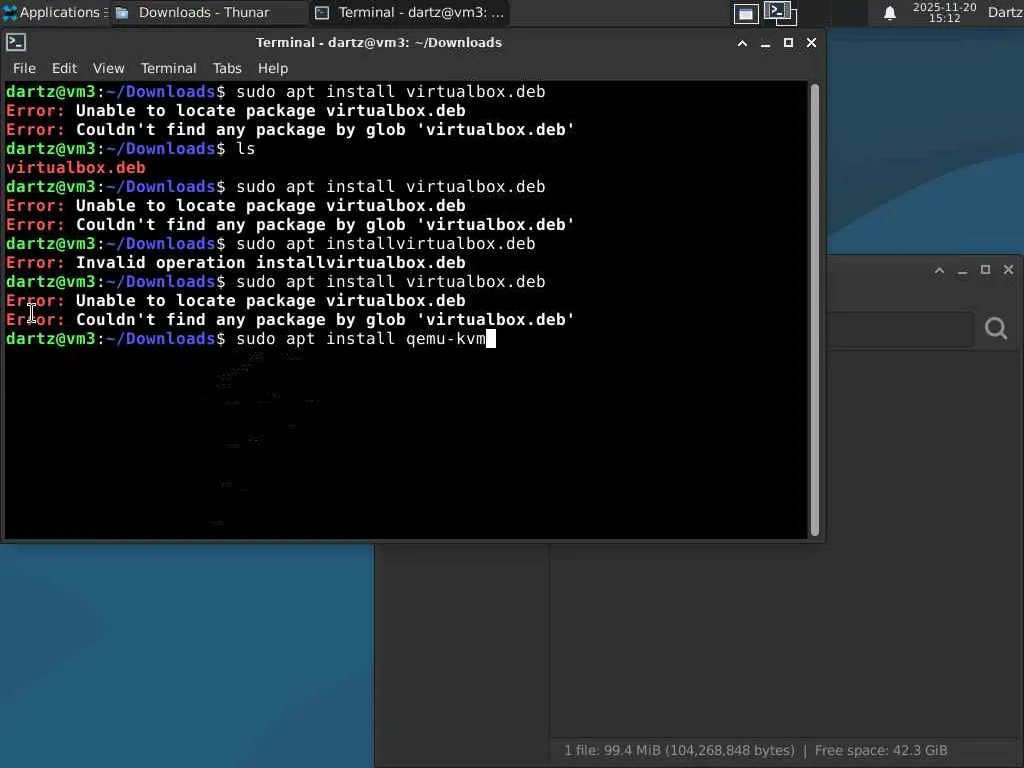
Task: Click the Terminal vertical scrollbar
Action: click(x=814, y=310)
